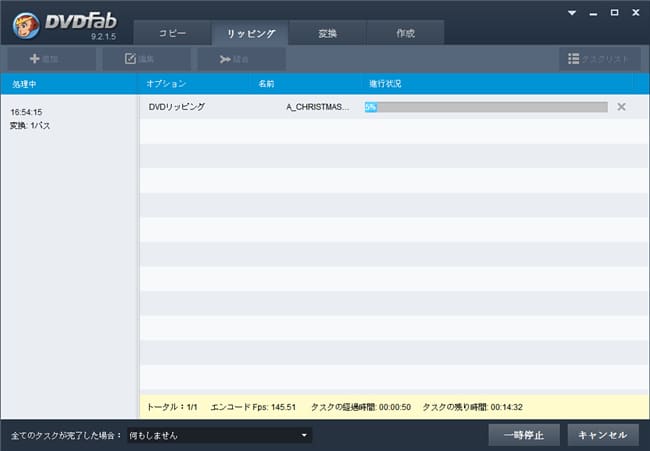This screenshot has height=451, width=650.
Task: Expand the 何もしません completion action dropdown
Action: [x=218, y=436]
